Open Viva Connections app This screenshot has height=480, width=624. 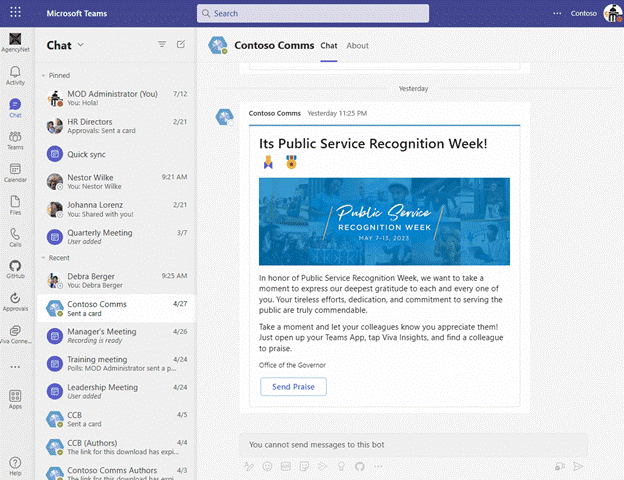pos(15,335)
